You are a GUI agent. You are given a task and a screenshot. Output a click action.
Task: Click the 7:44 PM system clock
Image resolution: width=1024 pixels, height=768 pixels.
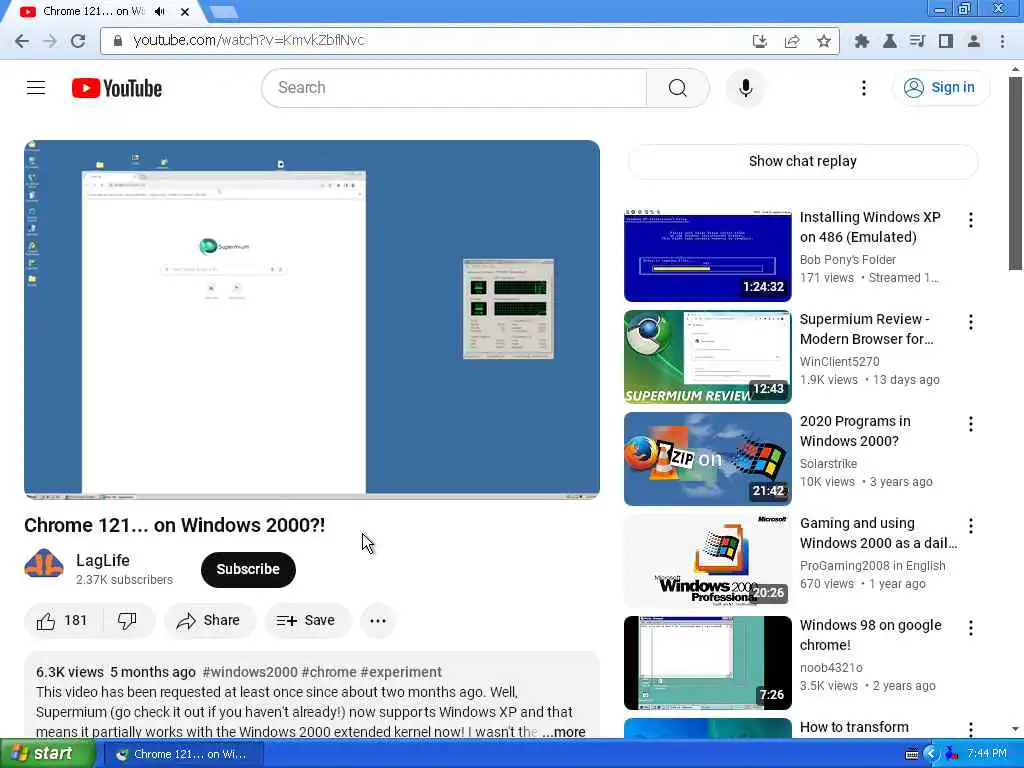[x=987, y=754]
